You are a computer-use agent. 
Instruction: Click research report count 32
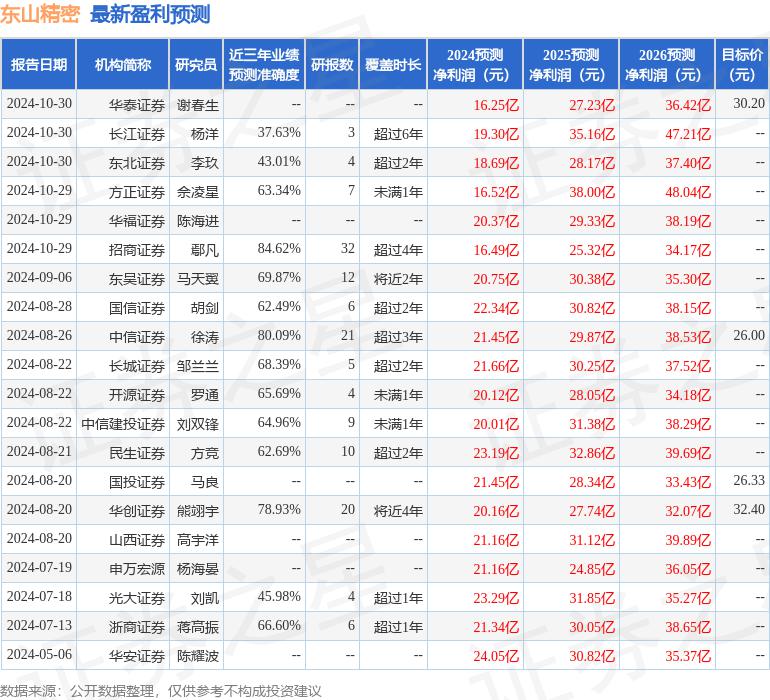[348, 249]
